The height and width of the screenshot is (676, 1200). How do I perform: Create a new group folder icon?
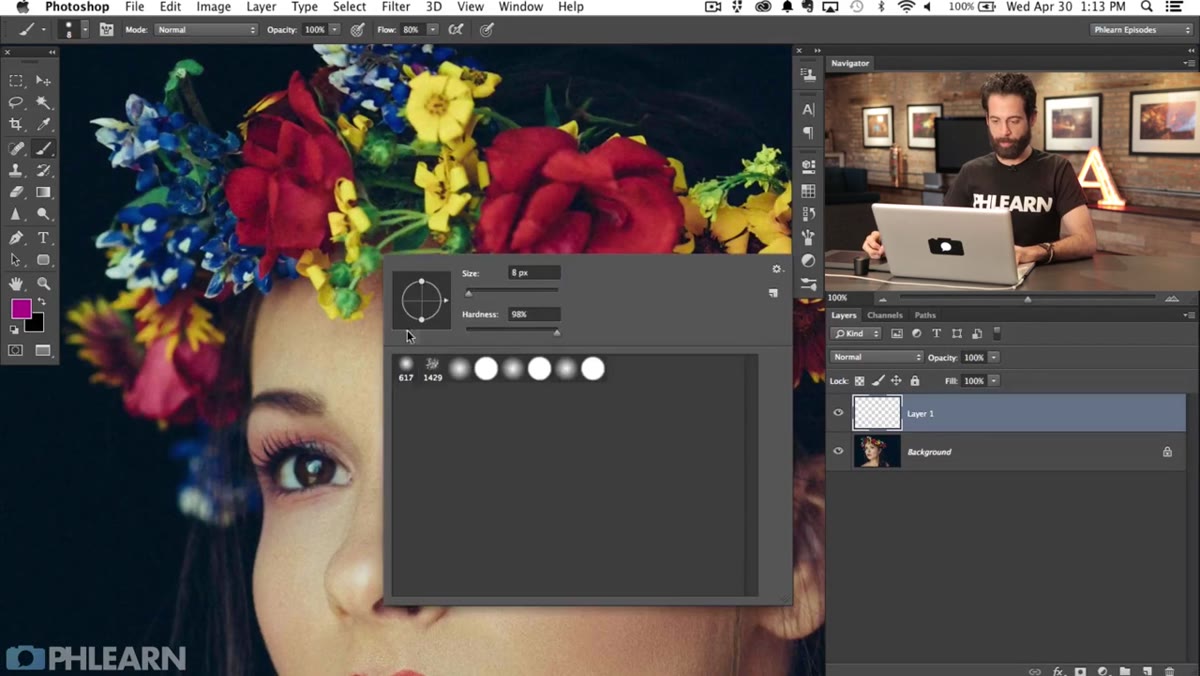pos(1125,671)
